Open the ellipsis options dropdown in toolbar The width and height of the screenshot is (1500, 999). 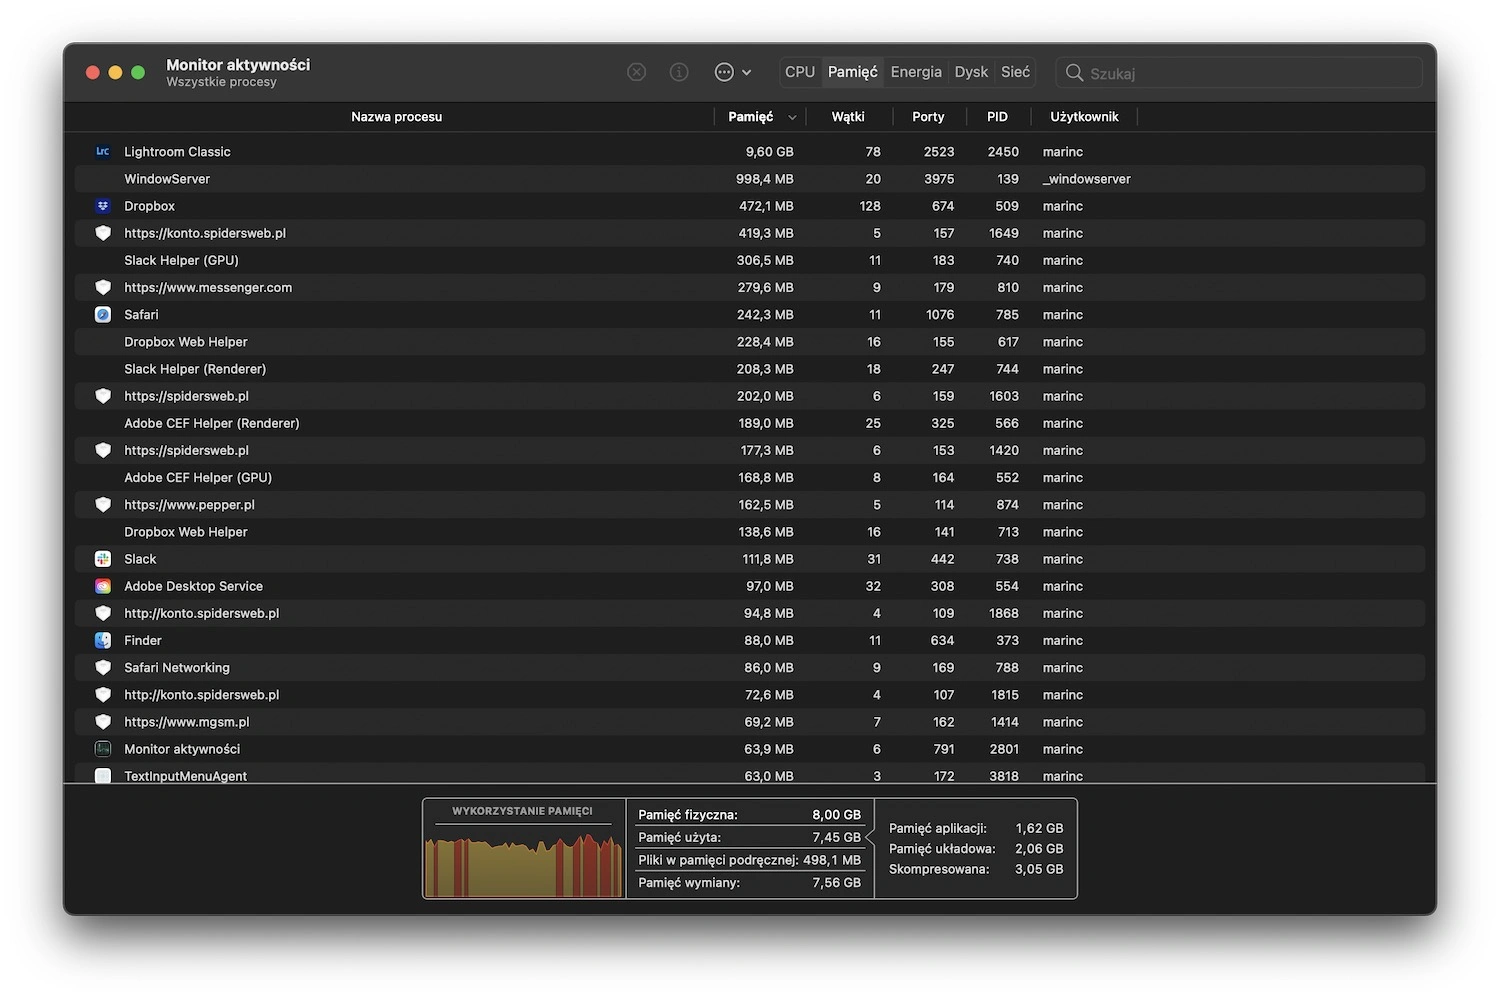point(733,72)
